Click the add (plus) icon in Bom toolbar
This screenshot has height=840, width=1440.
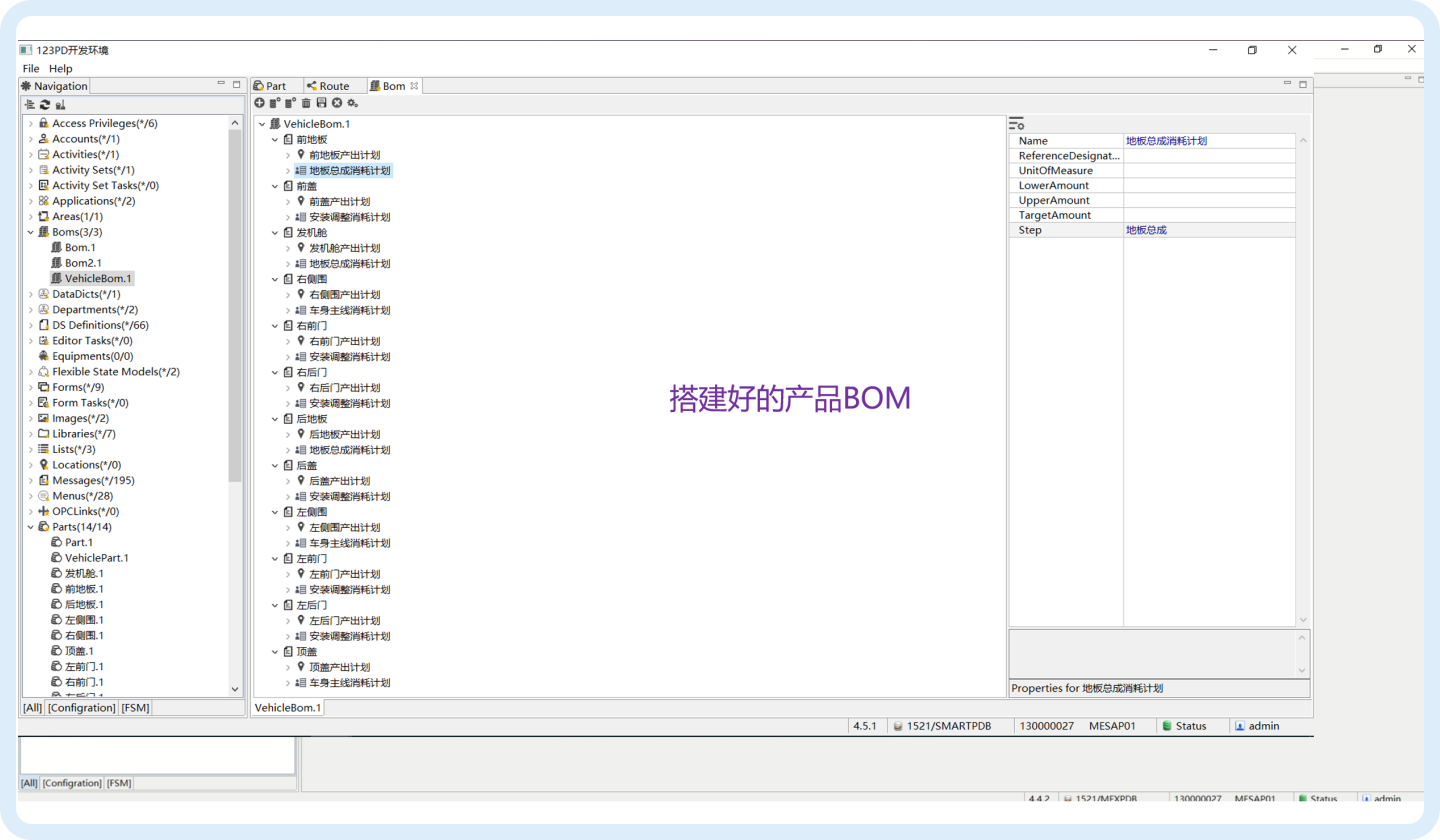coord(260,103)
